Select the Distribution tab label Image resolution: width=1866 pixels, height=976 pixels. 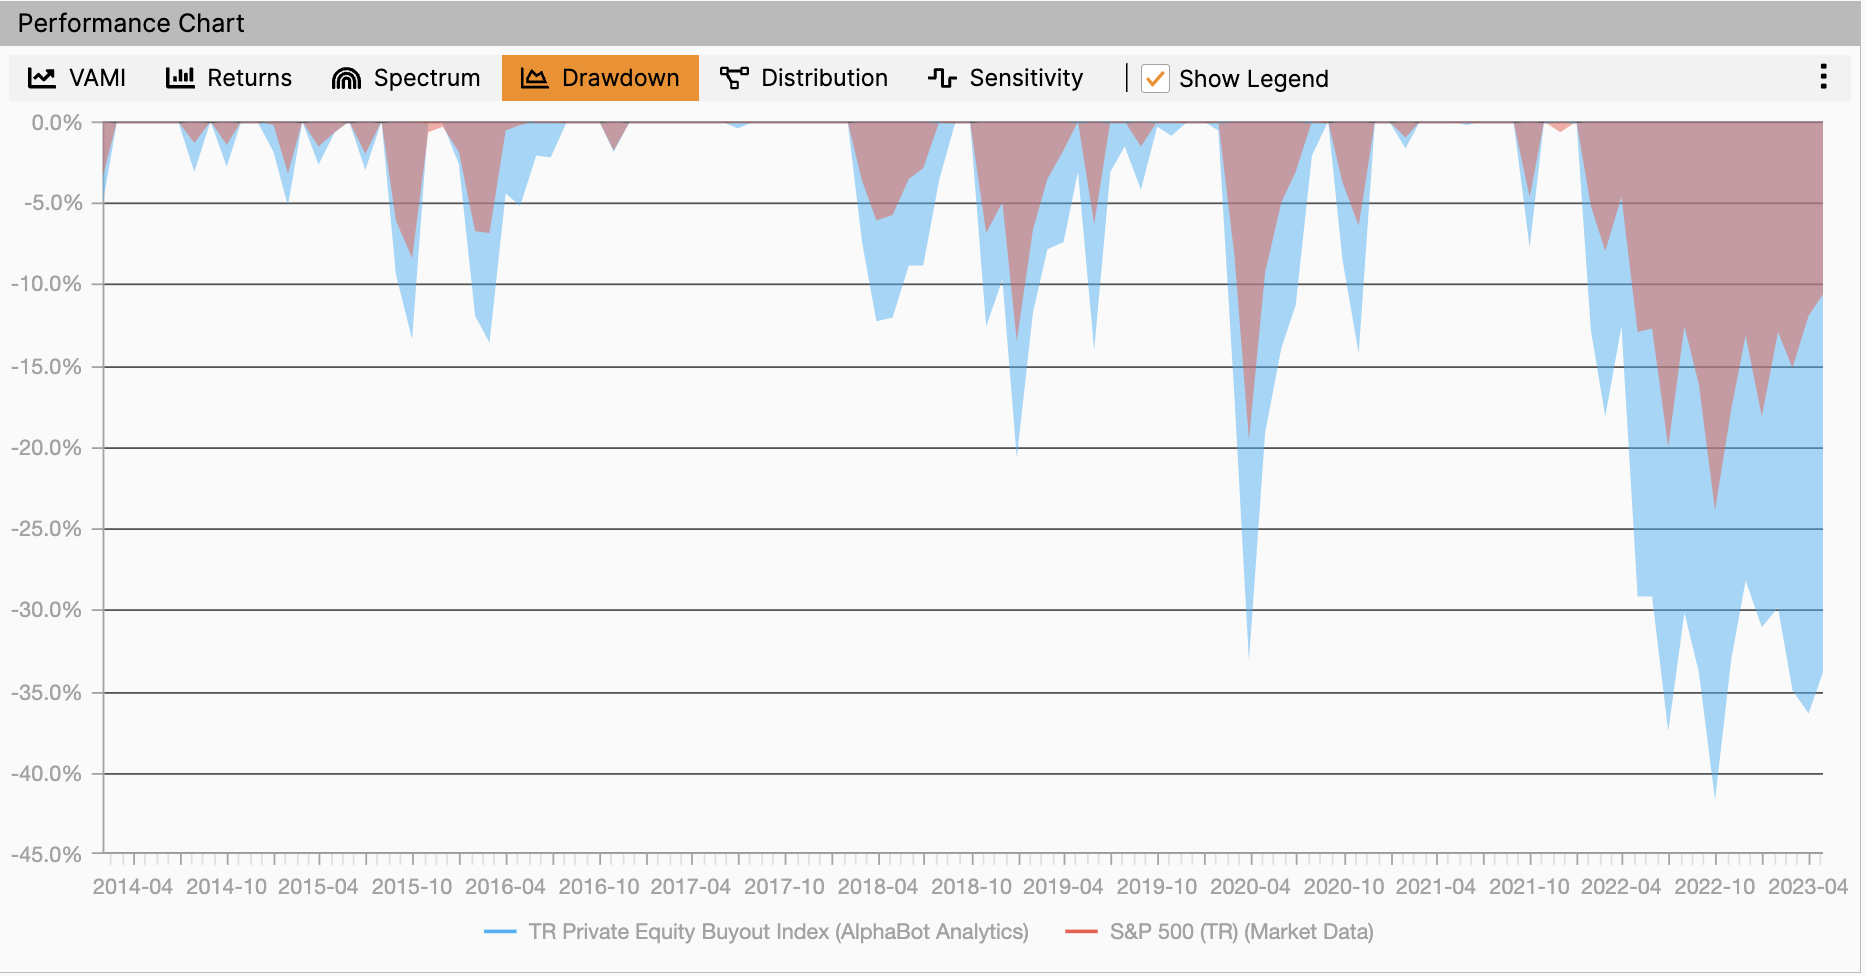click(824, 78)
